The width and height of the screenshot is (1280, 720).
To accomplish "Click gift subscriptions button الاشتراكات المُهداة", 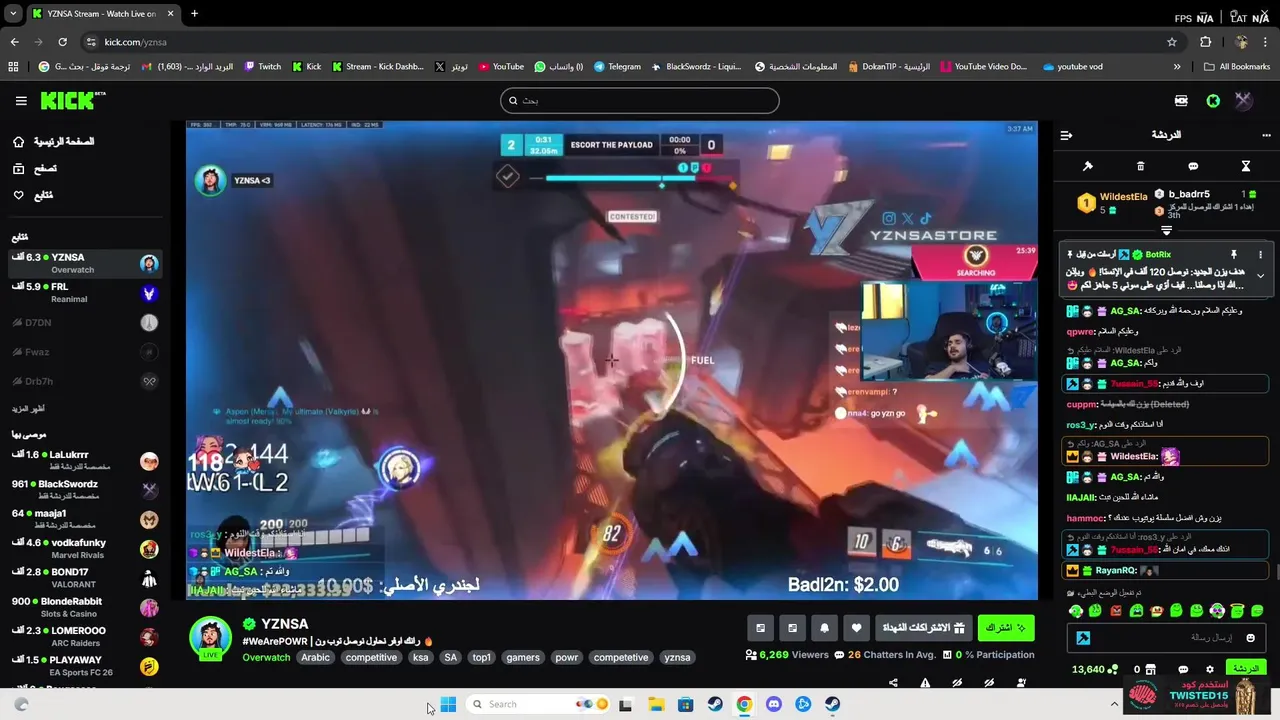I will 924,628.
